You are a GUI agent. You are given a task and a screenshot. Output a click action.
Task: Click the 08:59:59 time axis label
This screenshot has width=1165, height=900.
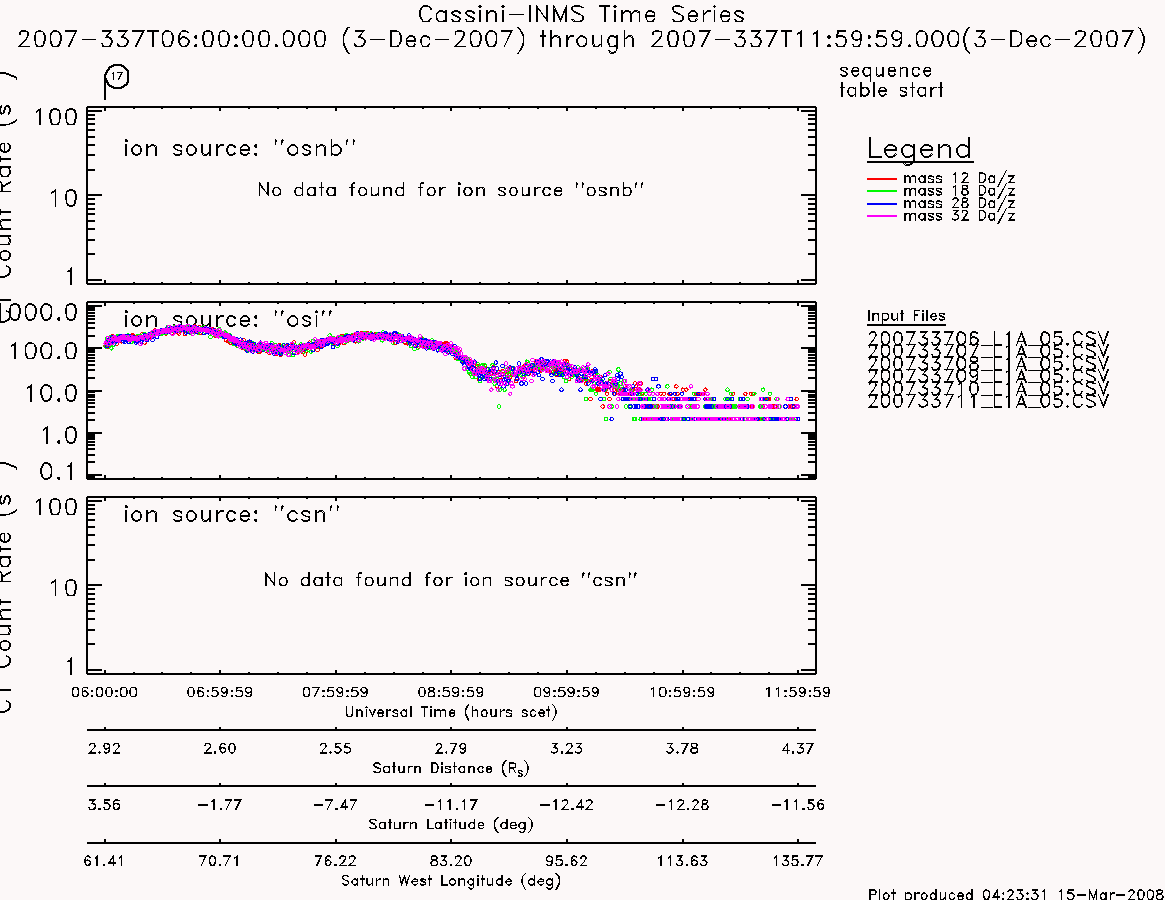point(450,692)
